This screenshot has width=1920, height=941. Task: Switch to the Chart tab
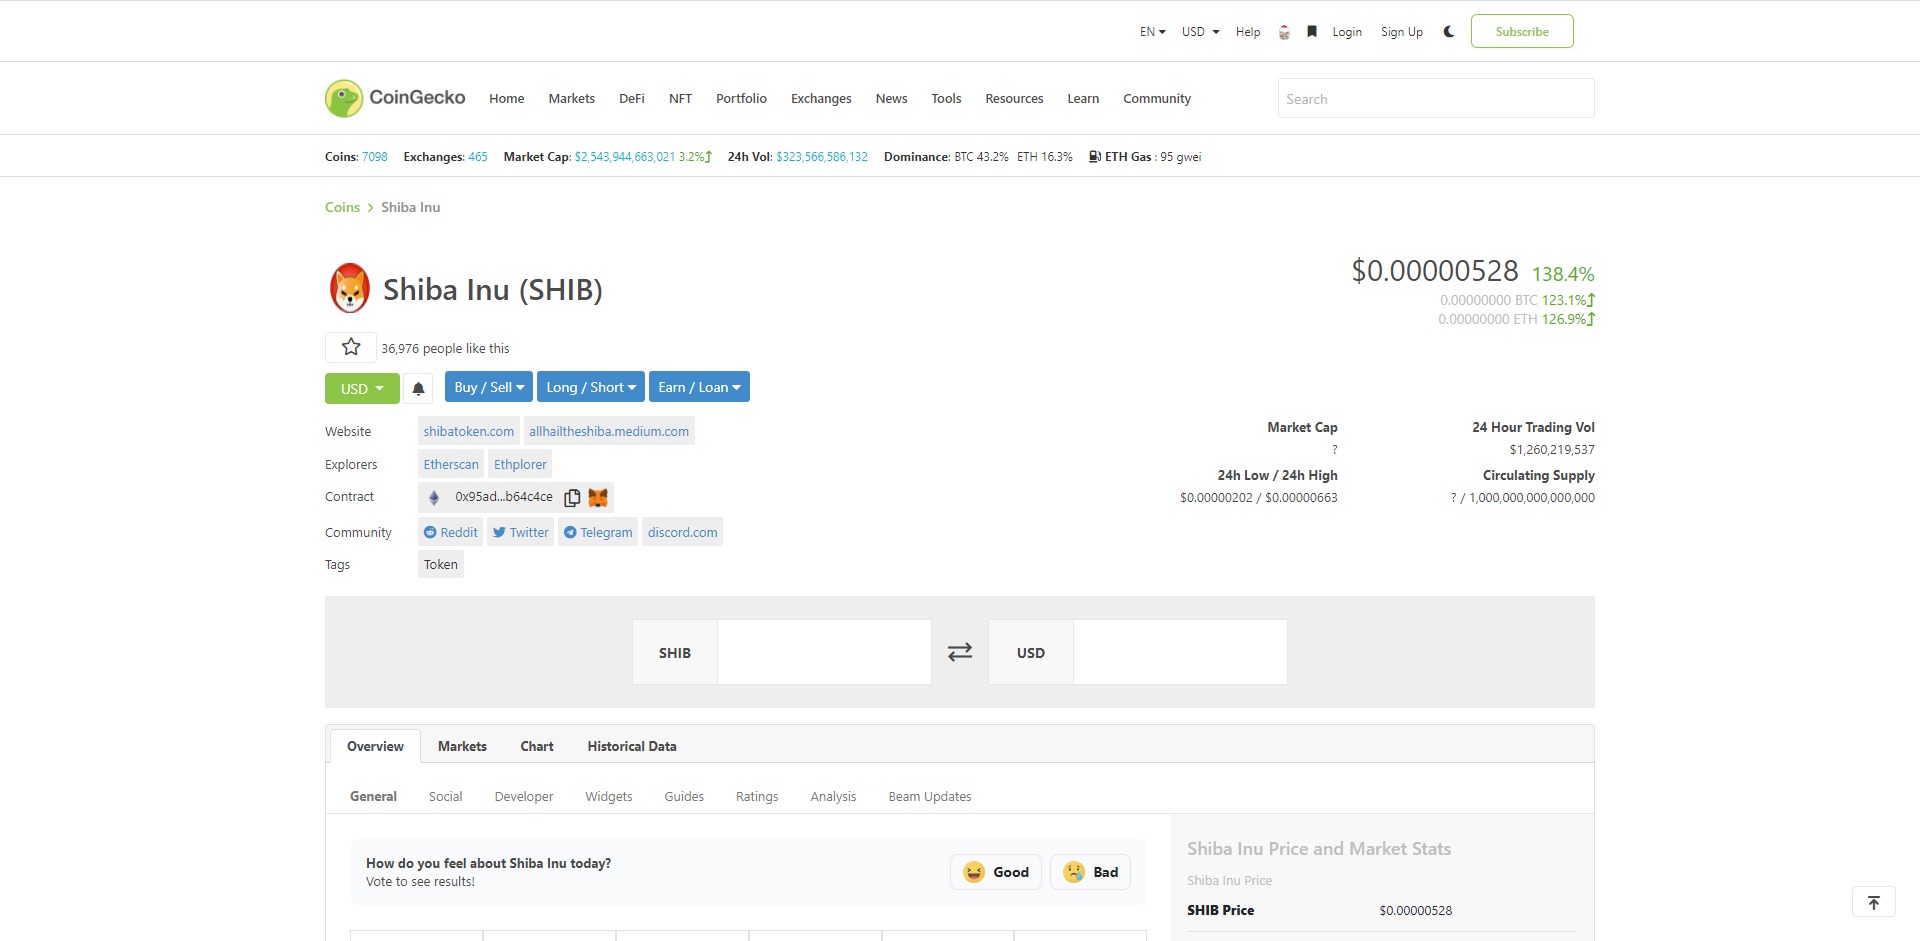point(537,746)
